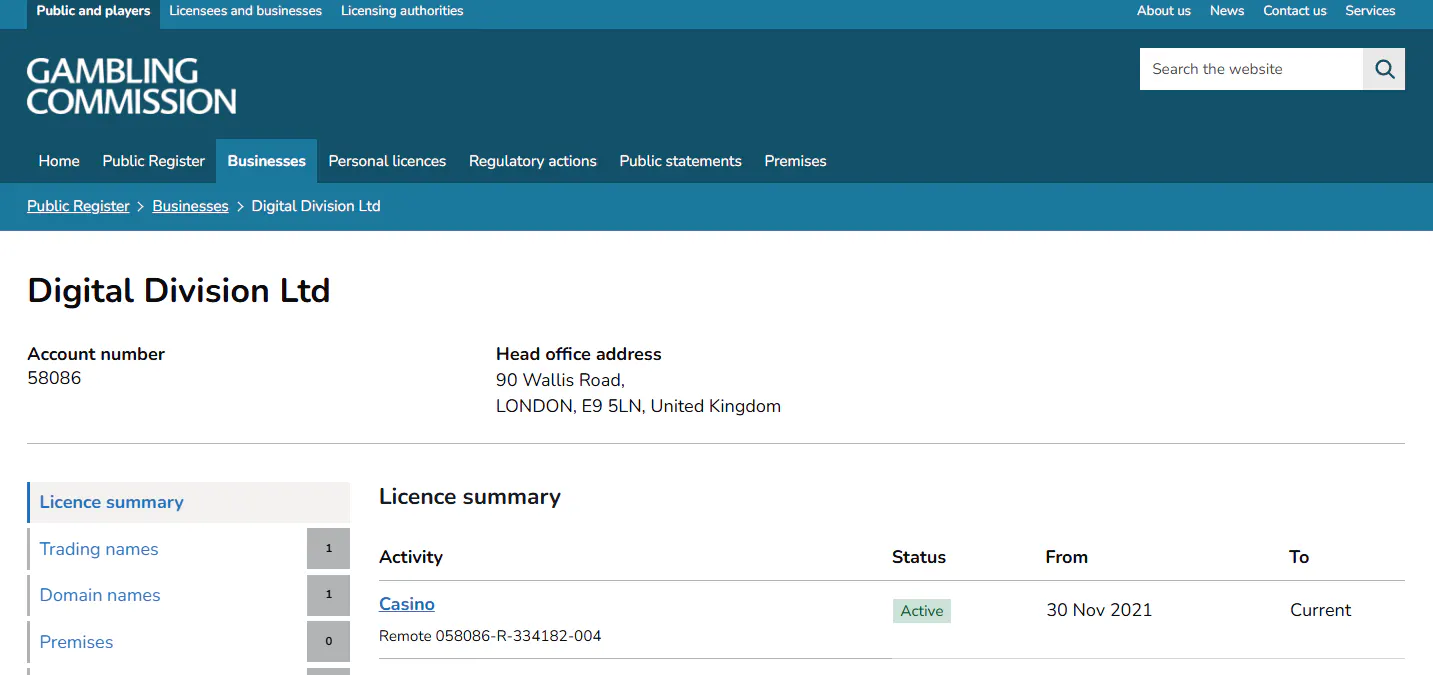
Task: Click the Digital Division Ltd page heading
Action: point(179,291)
